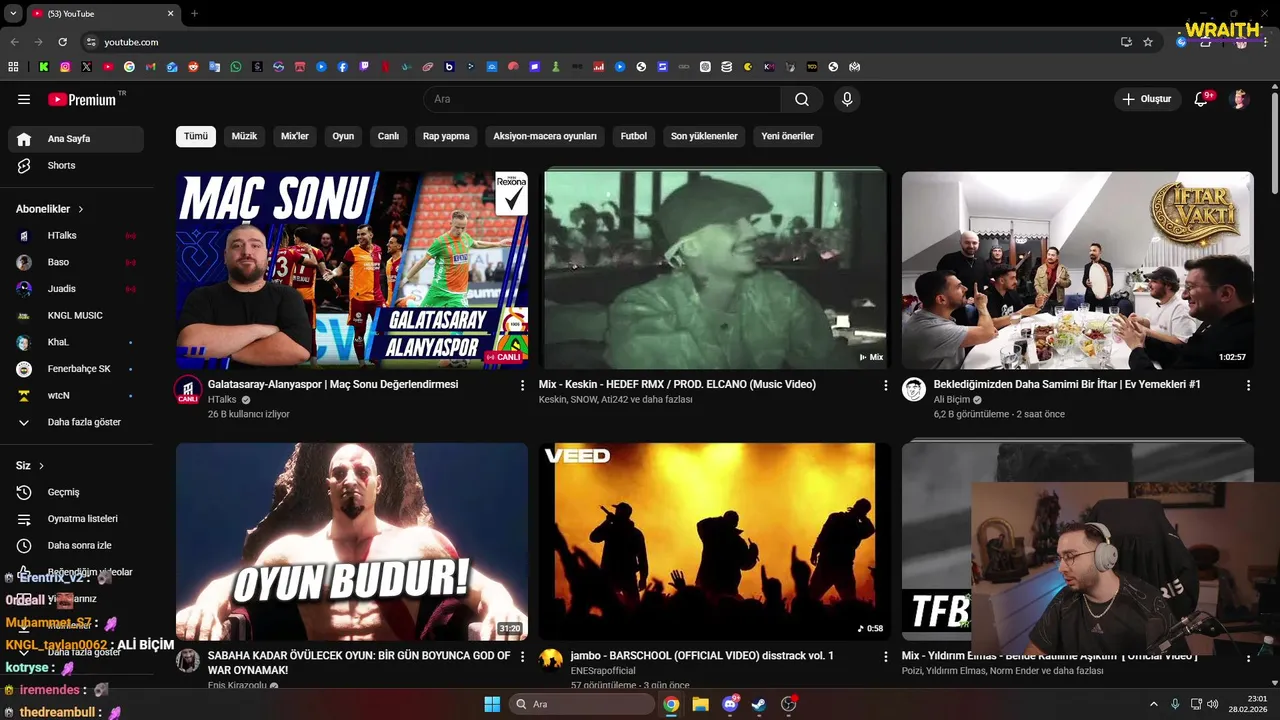
Task: Open the God of War OYUN BUDUR thumbnail
Action: [x=352, y=541]
